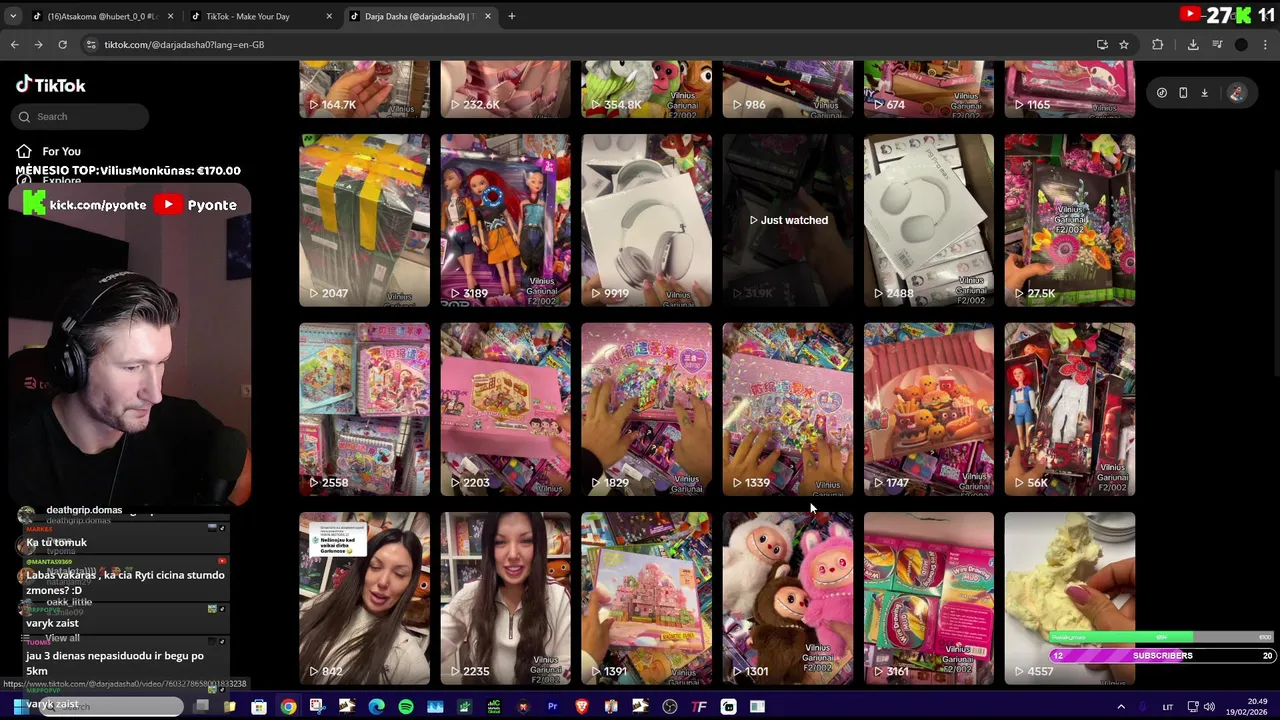Open the plush monsters video with 1301 views
Viewport: 1280px width, 720px height.
787,598
